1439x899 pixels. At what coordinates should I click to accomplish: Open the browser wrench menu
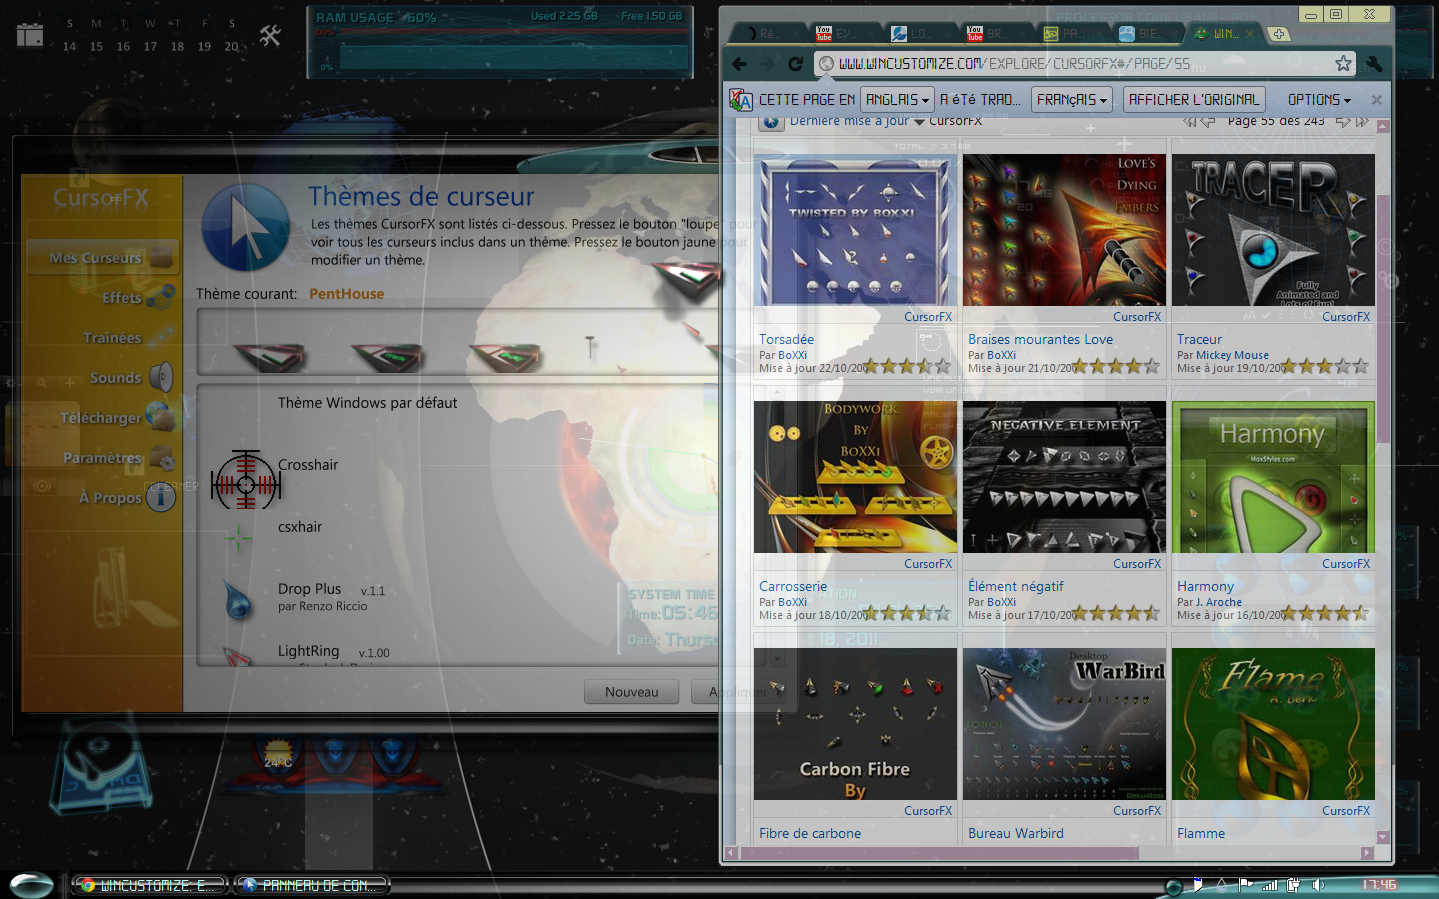click(x=1375, y=63)
